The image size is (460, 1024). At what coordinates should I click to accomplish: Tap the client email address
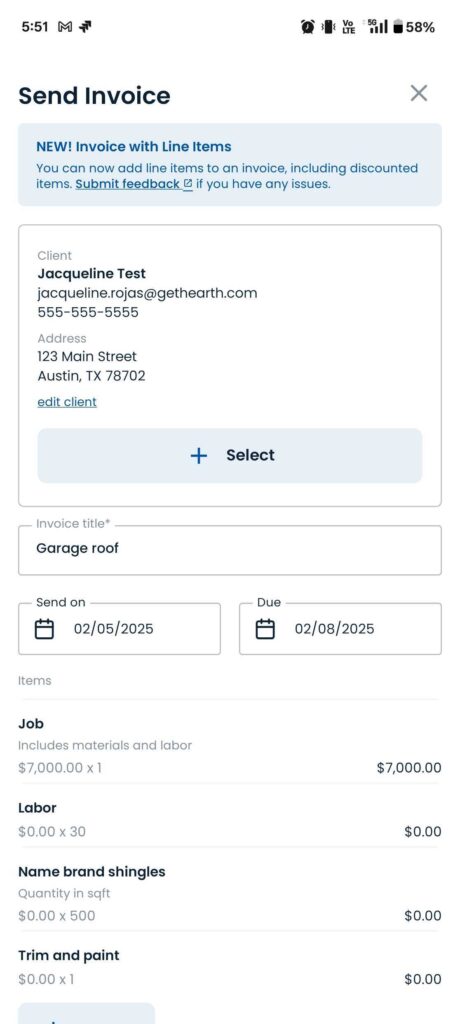tap(147, 293)
